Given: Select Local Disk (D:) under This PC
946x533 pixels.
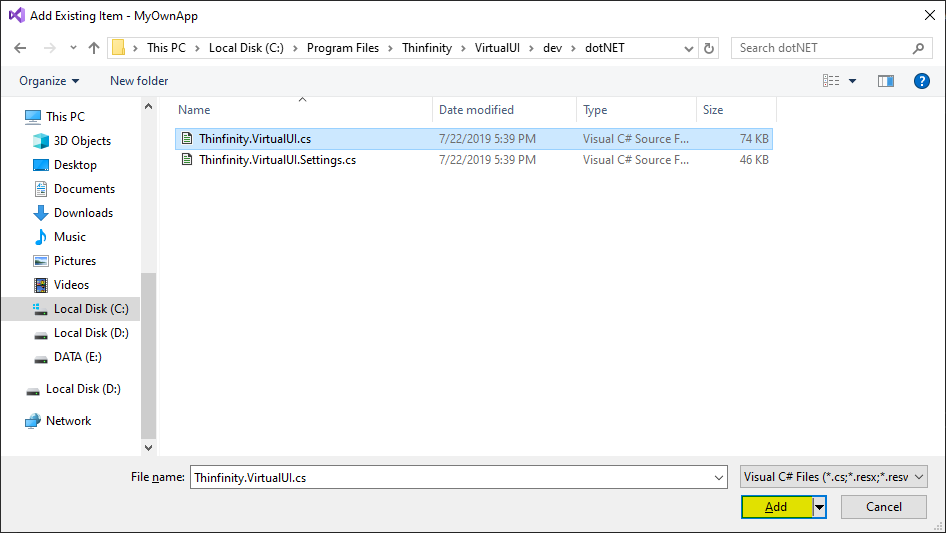Looking at the screenshot, I should 91,333.
